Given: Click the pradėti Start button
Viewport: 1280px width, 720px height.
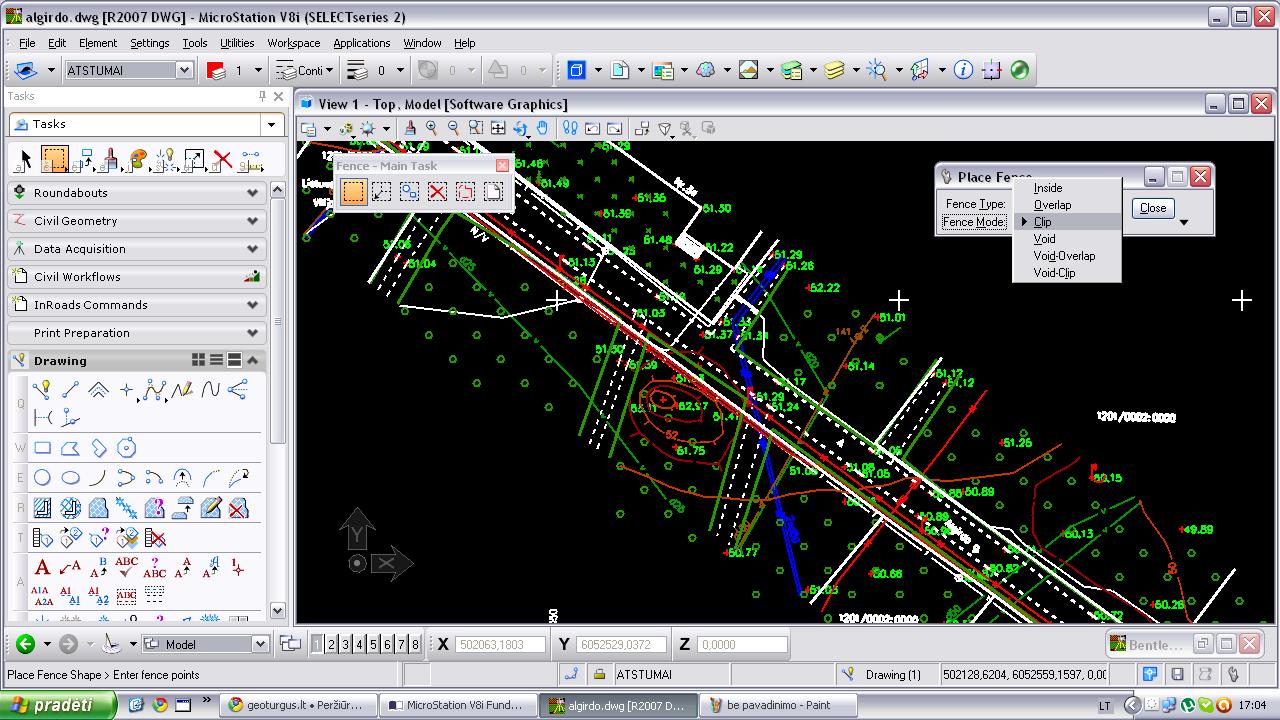Looking at the screenshot, I should point(60,705).
